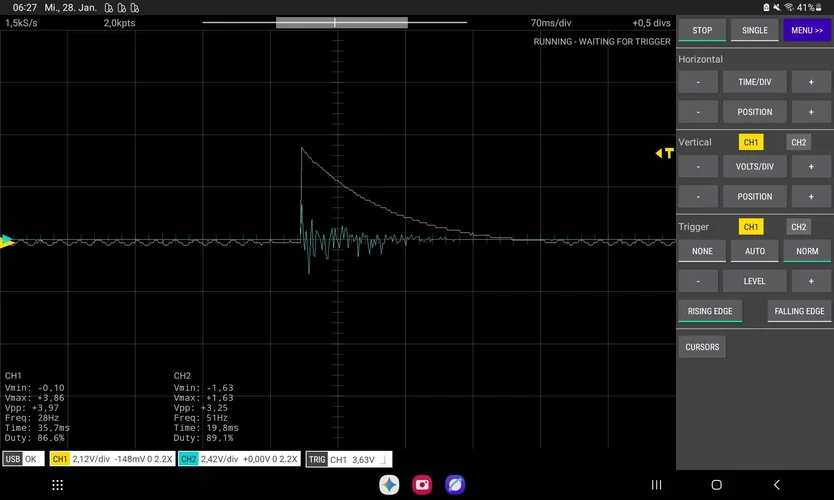The width and height of the screenshot is (834, 500).
Task: Increase horizontal POSITION with plus
Action: coord(811,112)
